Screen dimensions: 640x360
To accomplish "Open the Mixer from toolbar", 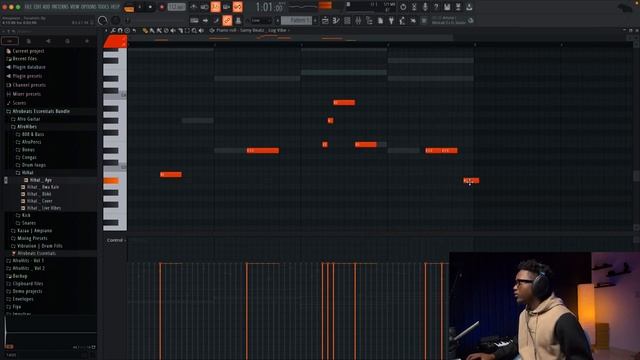I will pyautogui.click(x=358, y=20).
